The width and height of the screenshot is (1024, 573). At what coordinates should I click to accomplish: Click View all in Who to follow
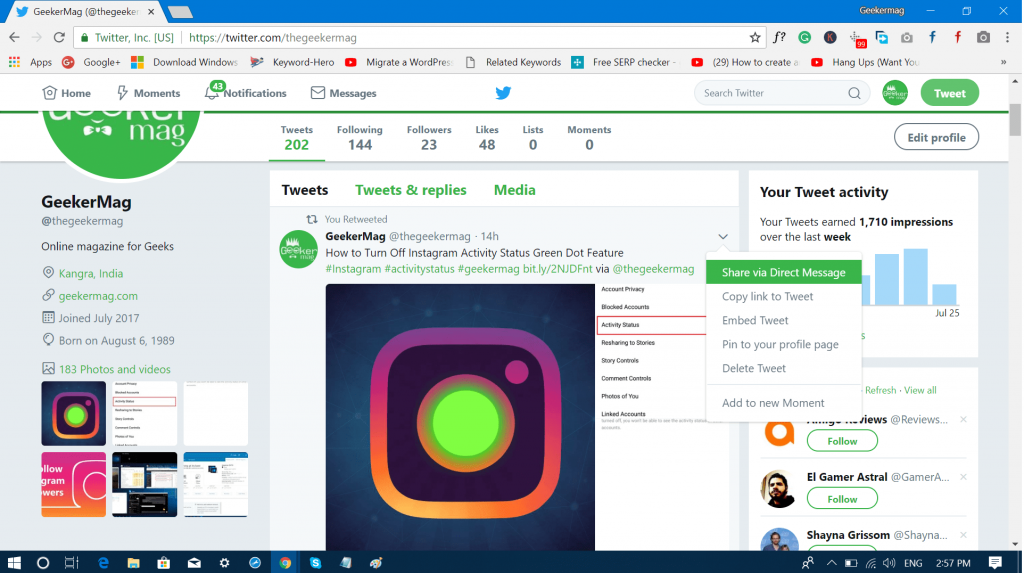point(920,390)
